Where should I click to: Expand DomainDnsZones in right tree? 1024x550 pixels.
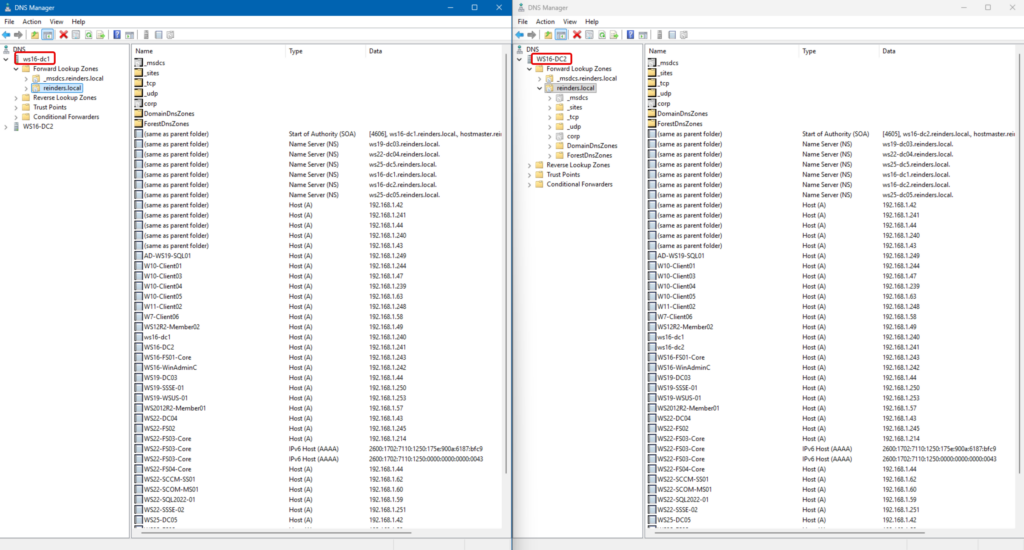point(550,146)
